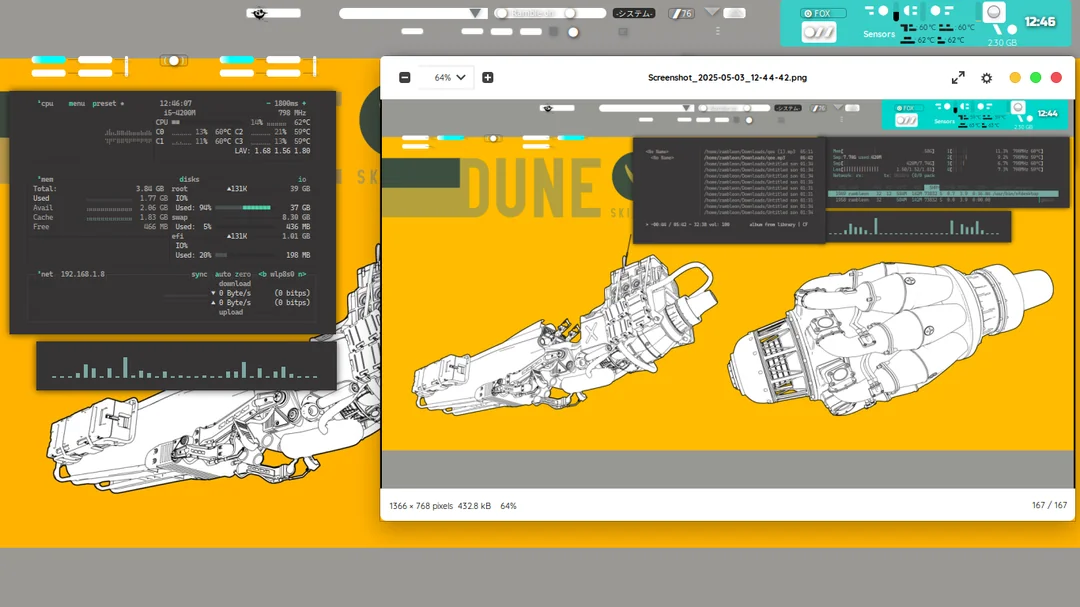Click the eagle logo icon in top bar

pyautogui.click(x=259, y=14)
